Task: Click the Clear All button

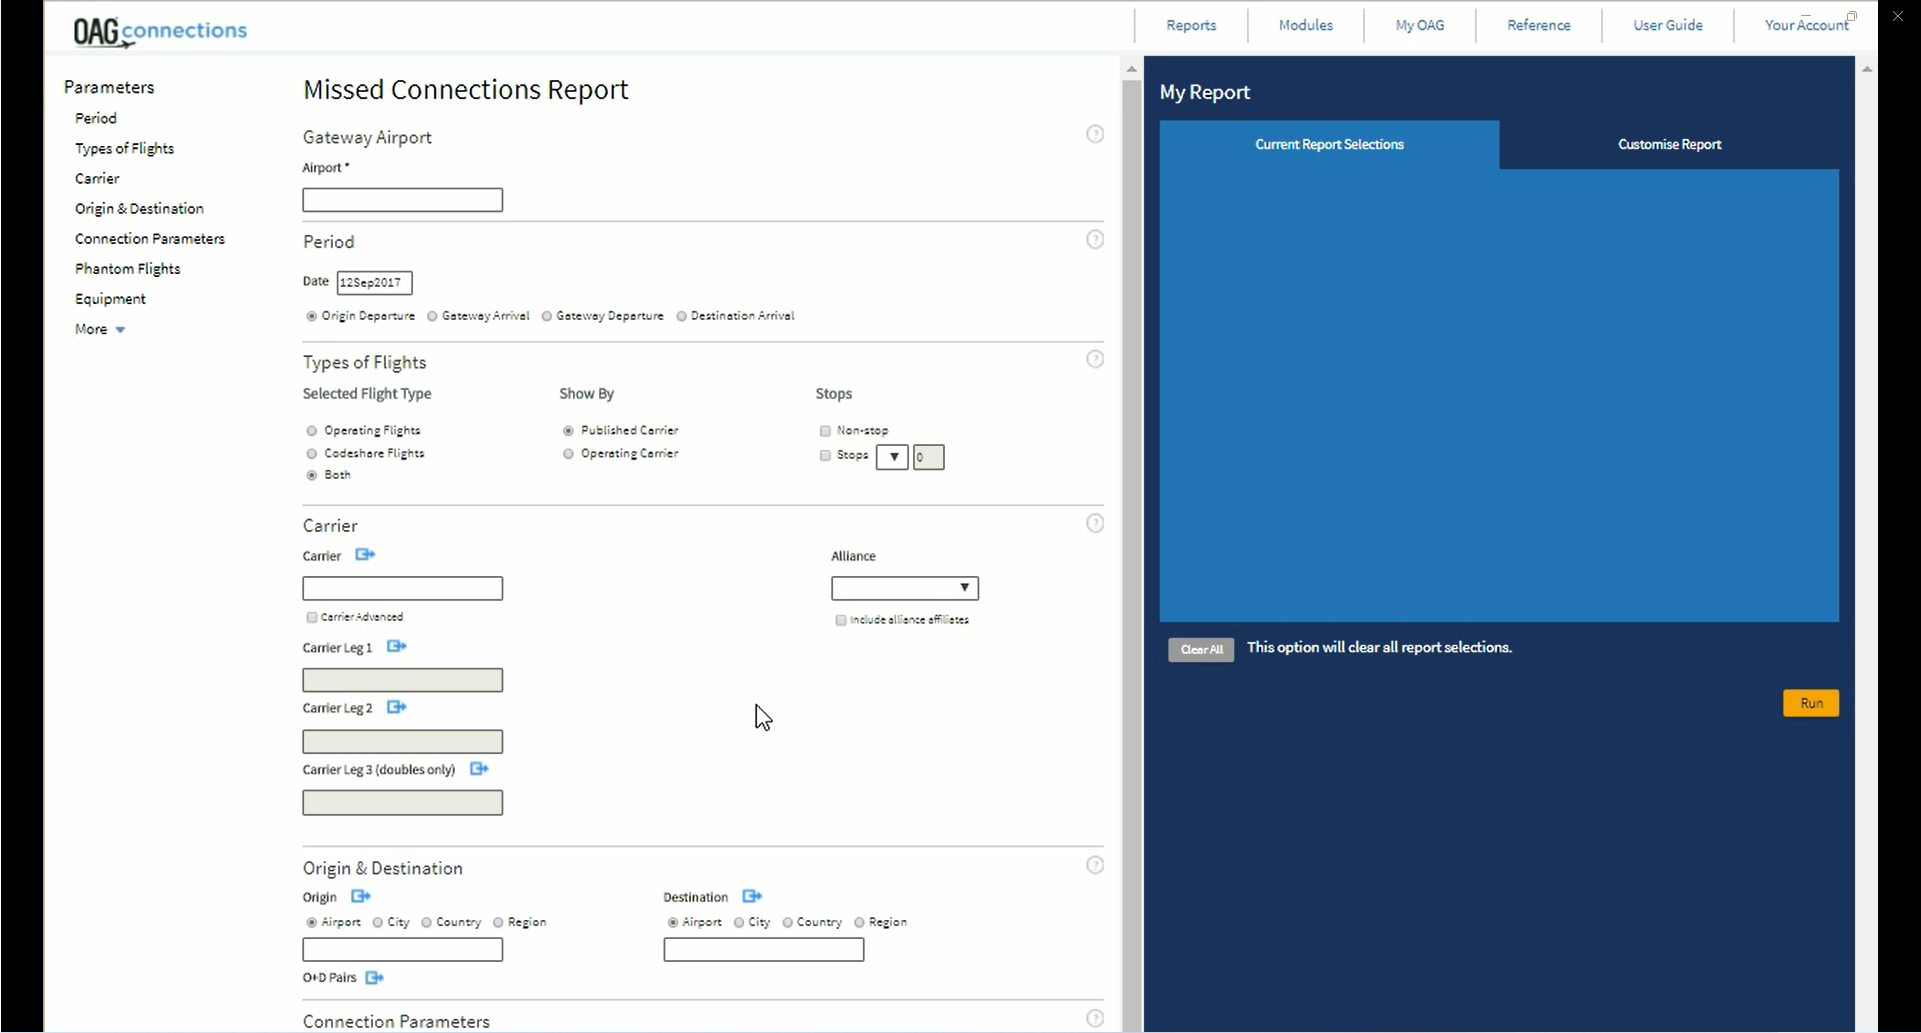Action: (x=1201, y=650)
